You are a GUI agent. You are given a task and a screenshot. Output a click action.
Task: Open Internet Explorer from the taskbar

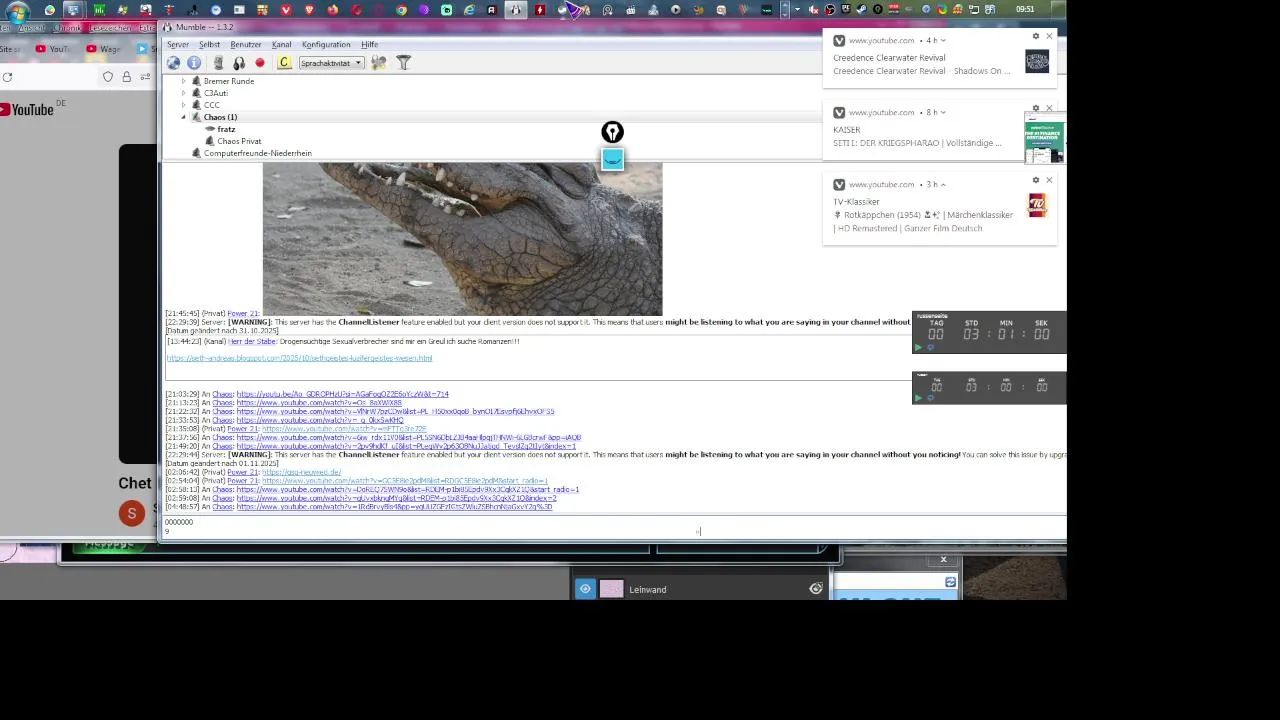tap(469, 10)
